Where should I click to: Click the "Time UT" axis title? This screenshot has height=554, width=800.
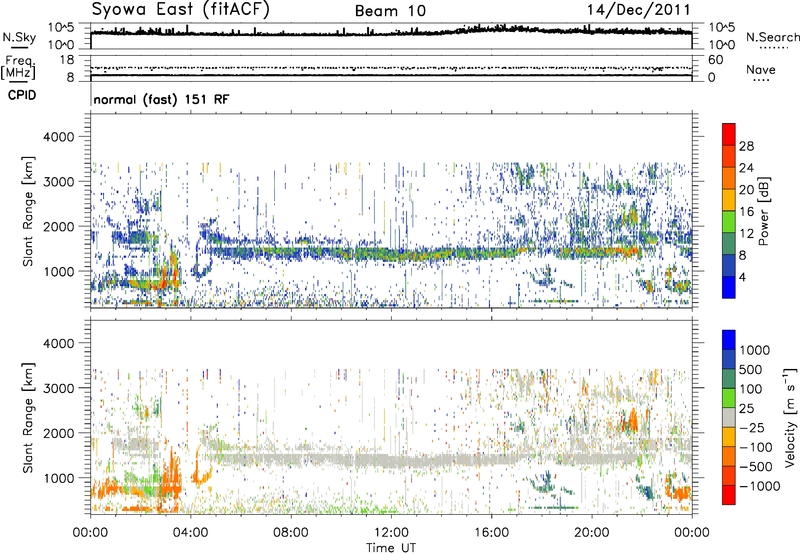tap(391, 548)
